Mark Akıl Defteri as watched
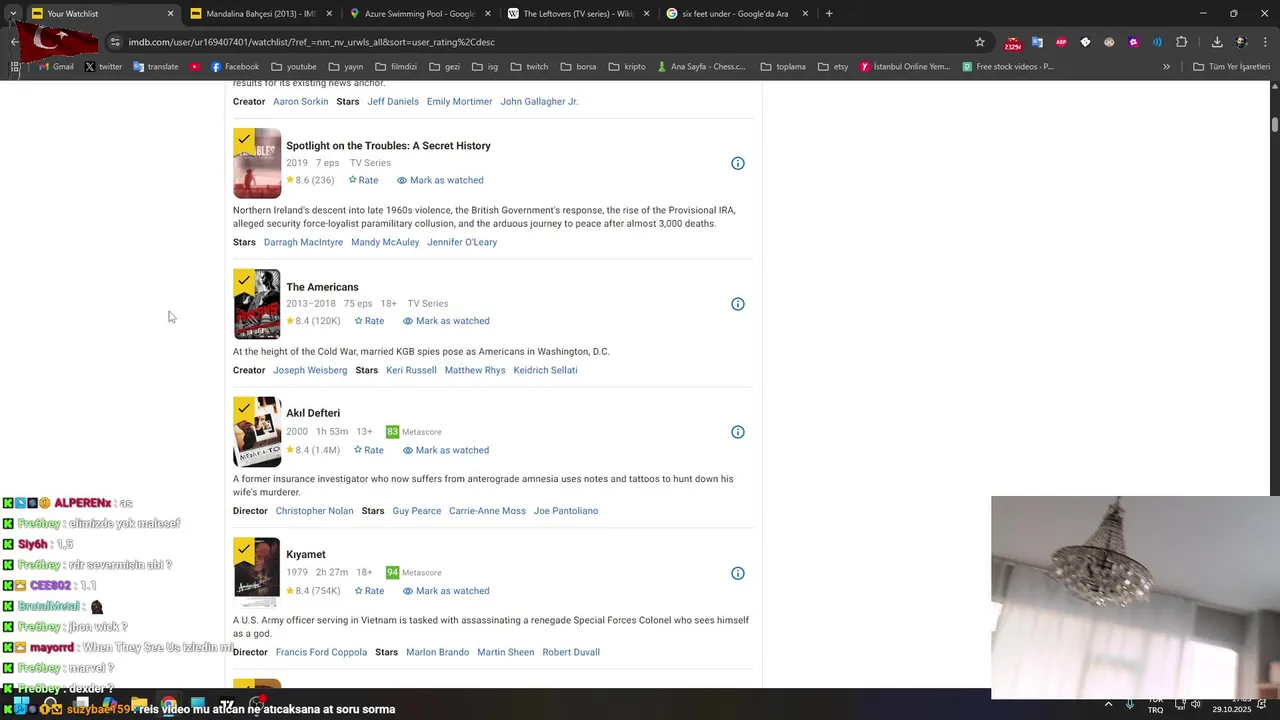This screenshot has width=1280, height=720. click(446, 450)
